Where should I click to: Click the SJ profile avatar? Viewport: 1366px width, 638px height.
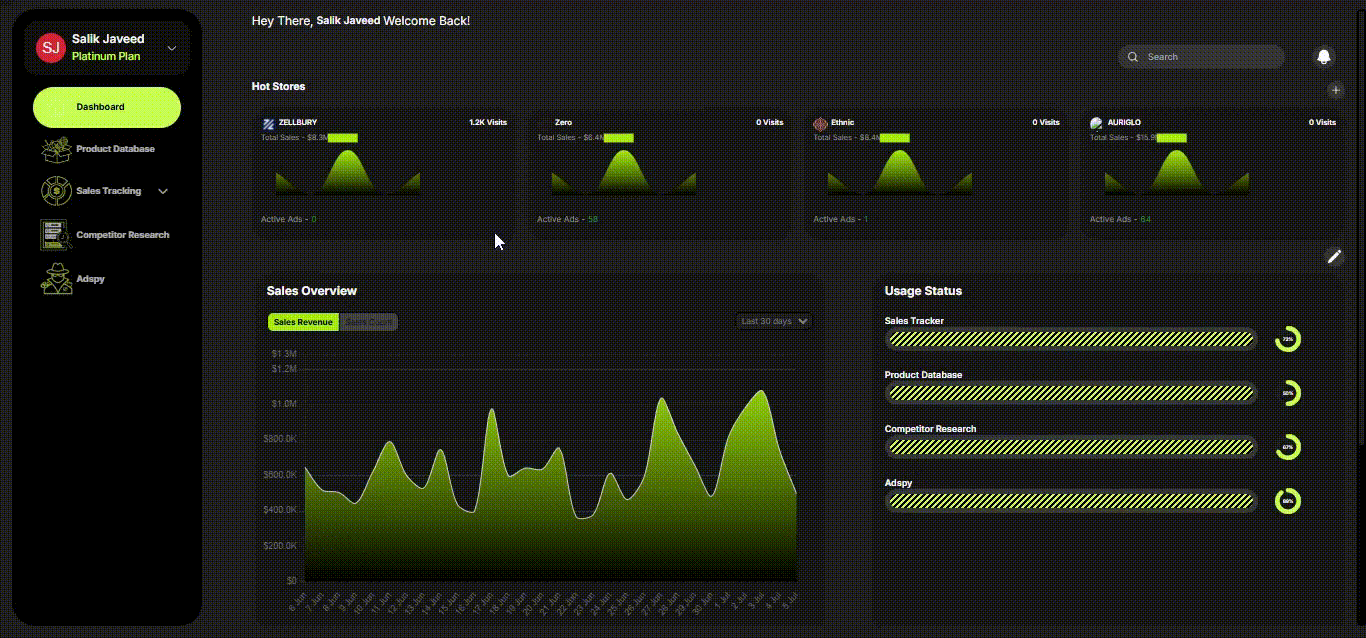coord(50,47)
